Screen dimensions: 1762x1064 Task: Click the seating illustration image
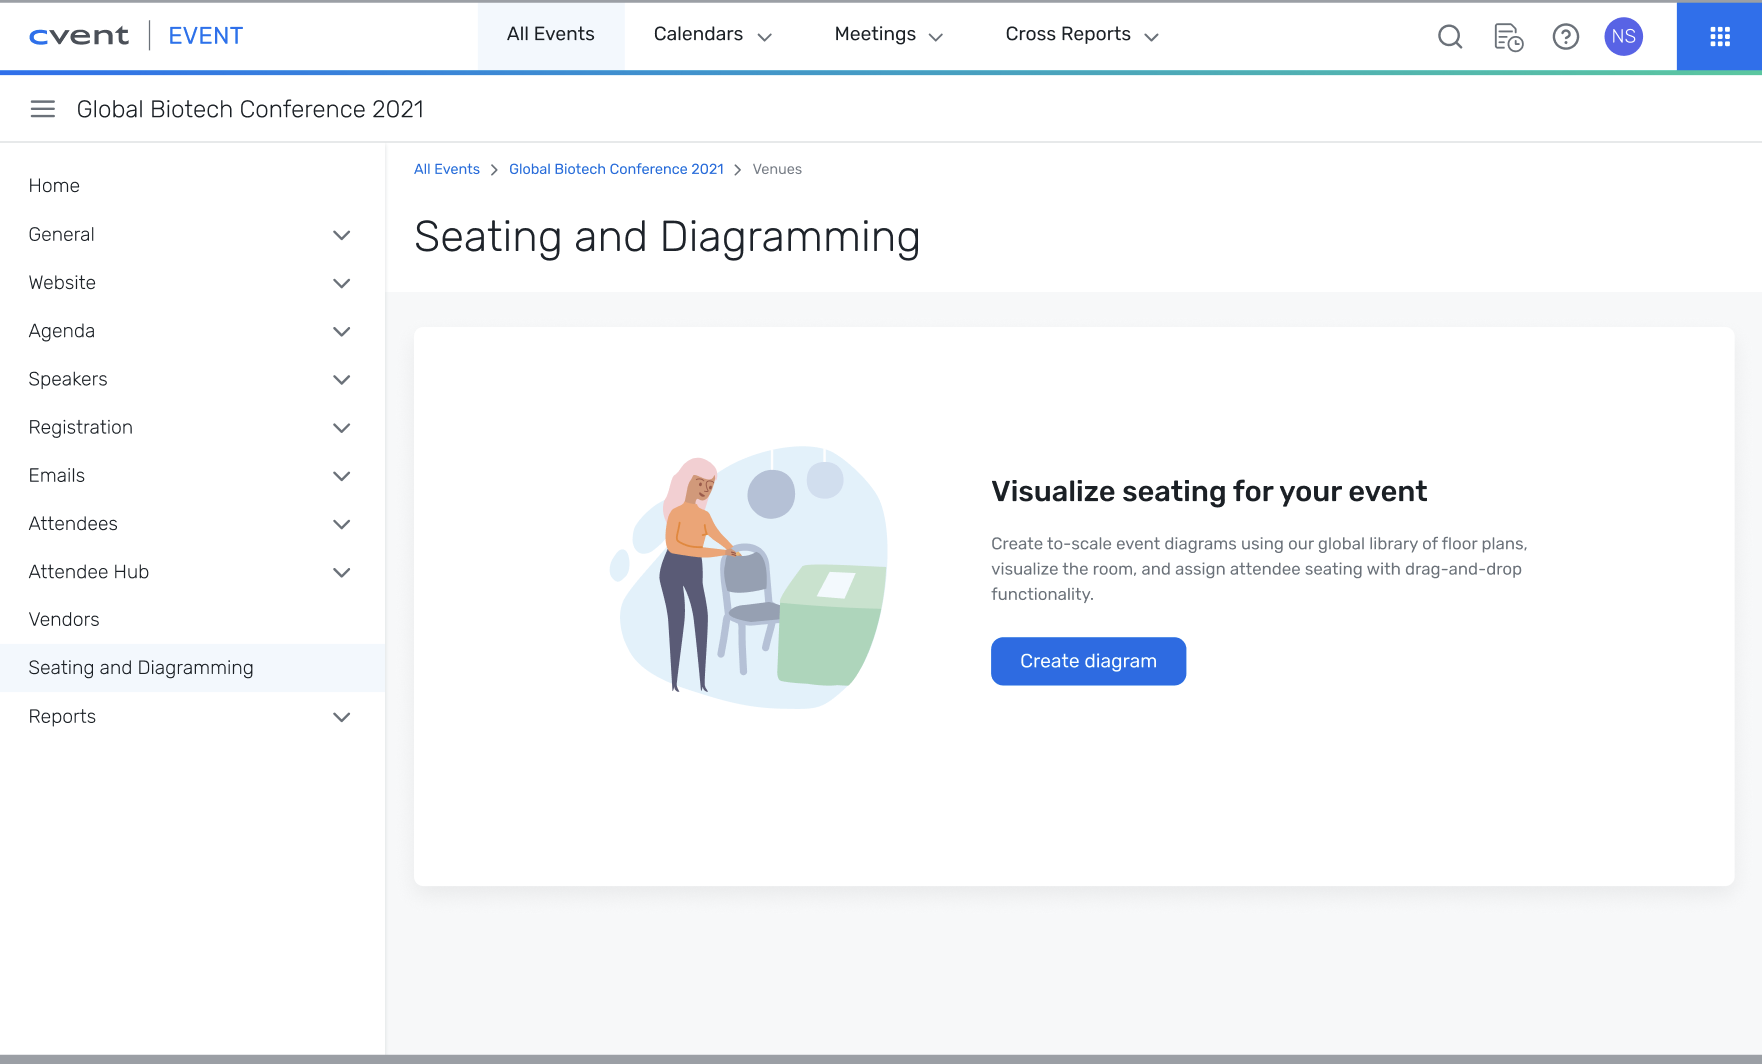point(748,577)
